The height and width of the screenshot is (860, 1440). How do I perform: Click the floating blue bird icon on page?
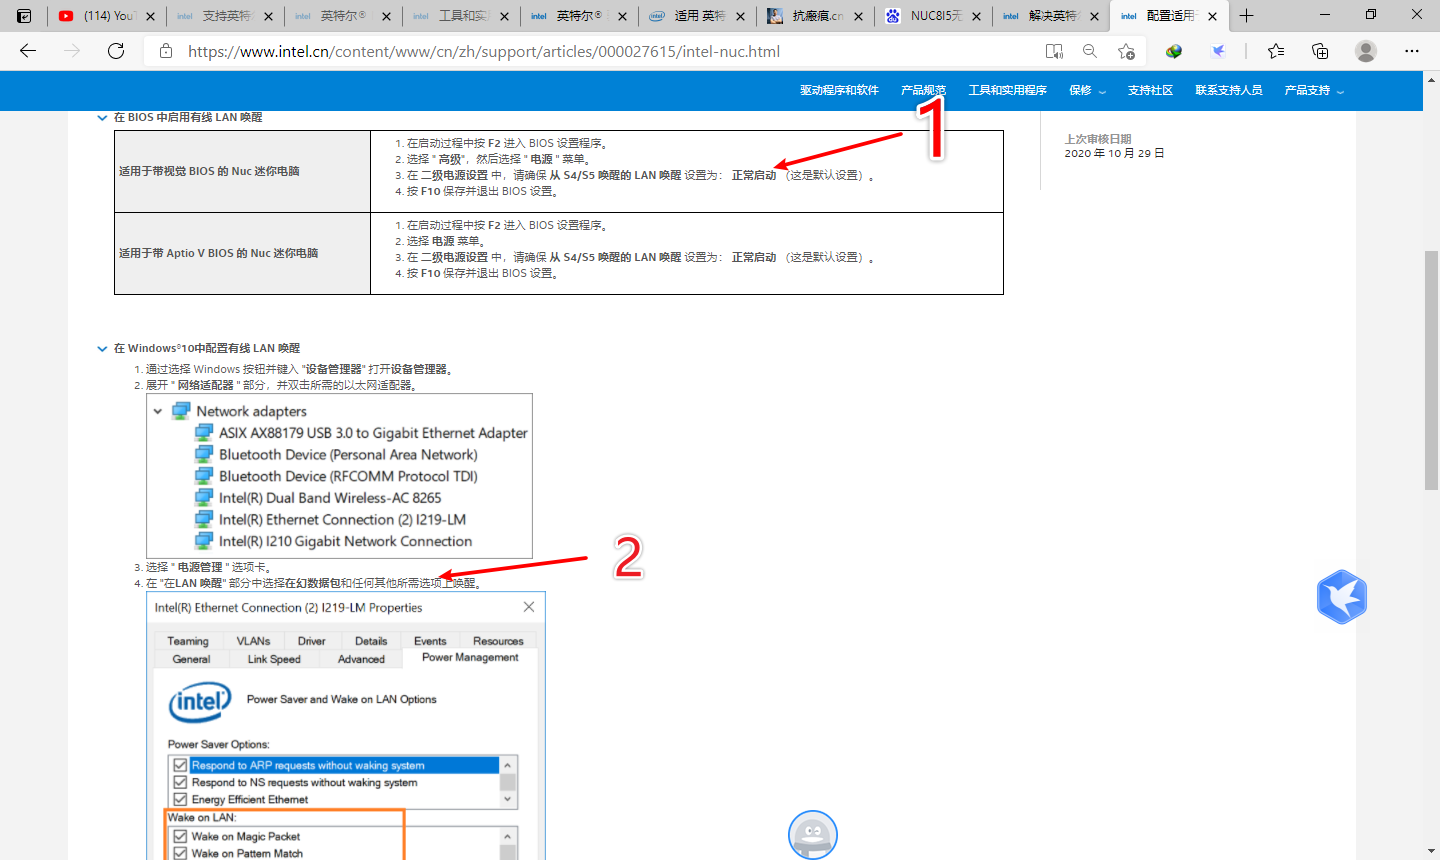click(1342, 598)
